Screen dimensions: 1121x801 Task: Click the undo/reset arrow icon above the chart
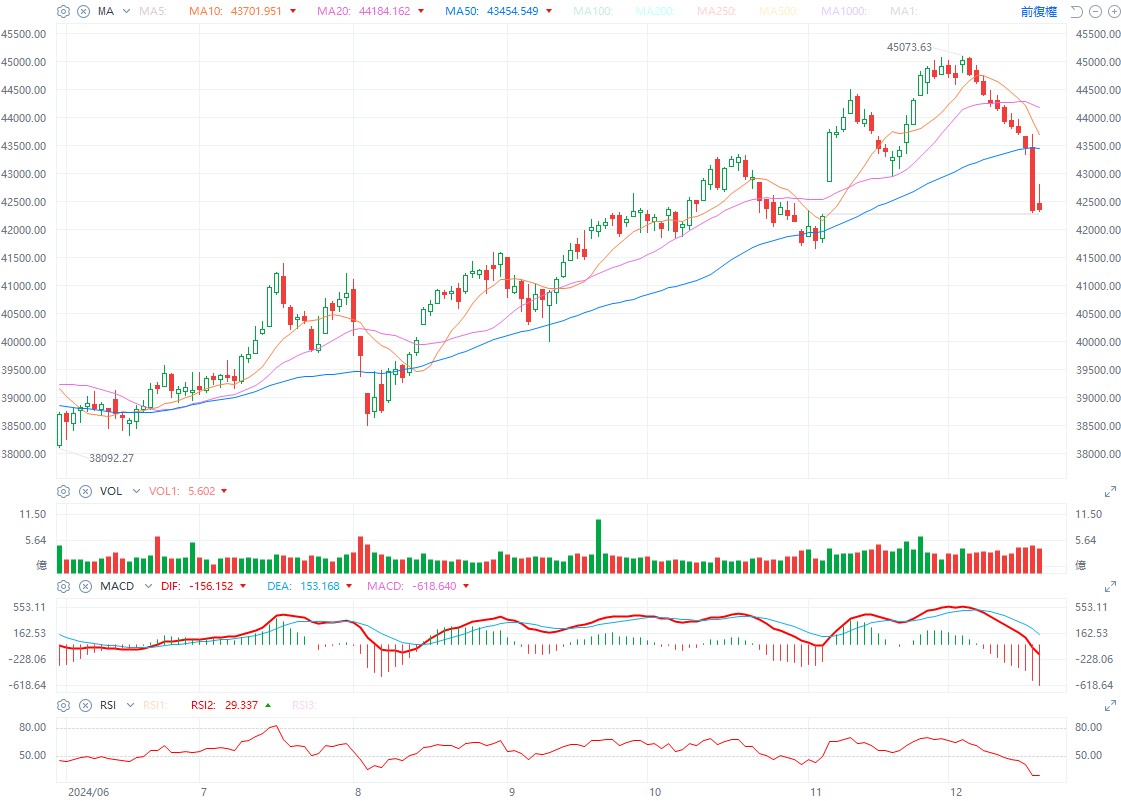tap(1077, 11)
